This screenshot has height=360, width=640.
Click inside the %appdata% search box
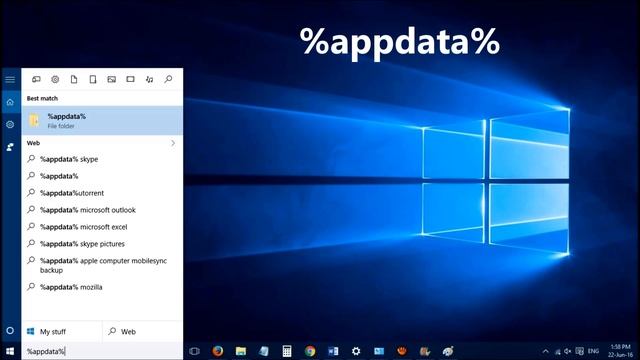coord(102,351)
